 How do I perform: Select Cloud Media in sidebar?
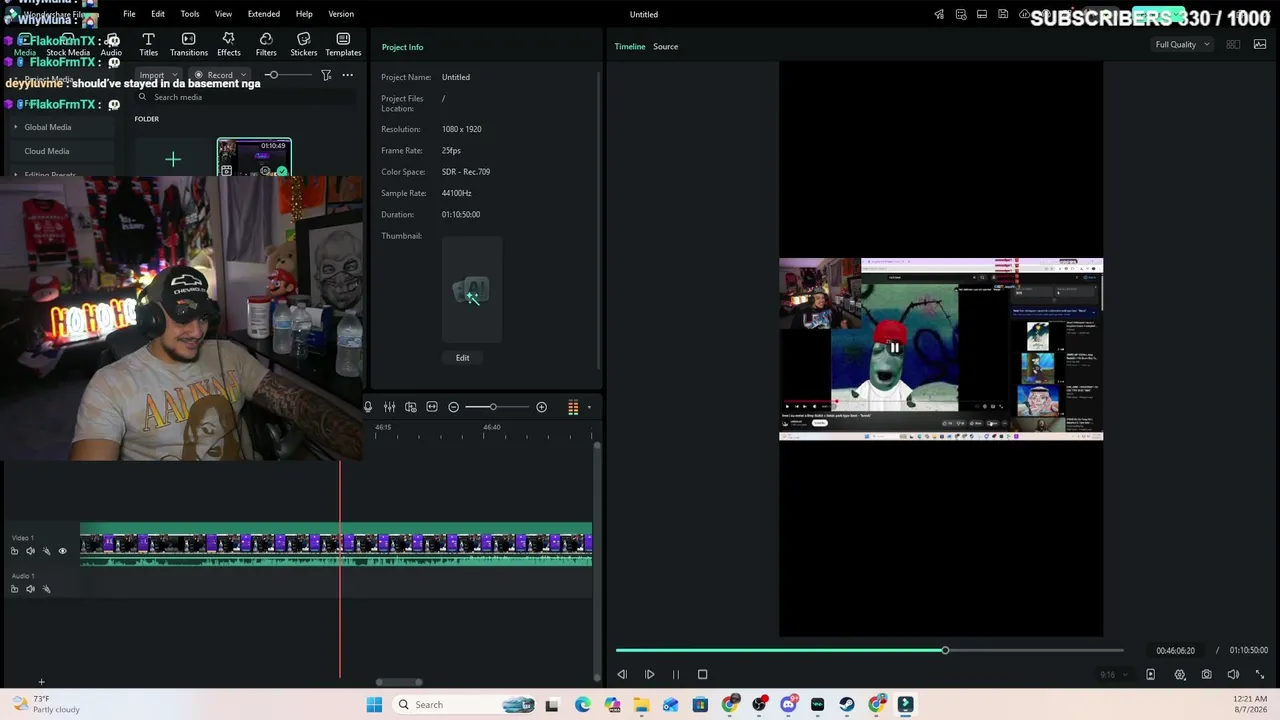(47, 151)
